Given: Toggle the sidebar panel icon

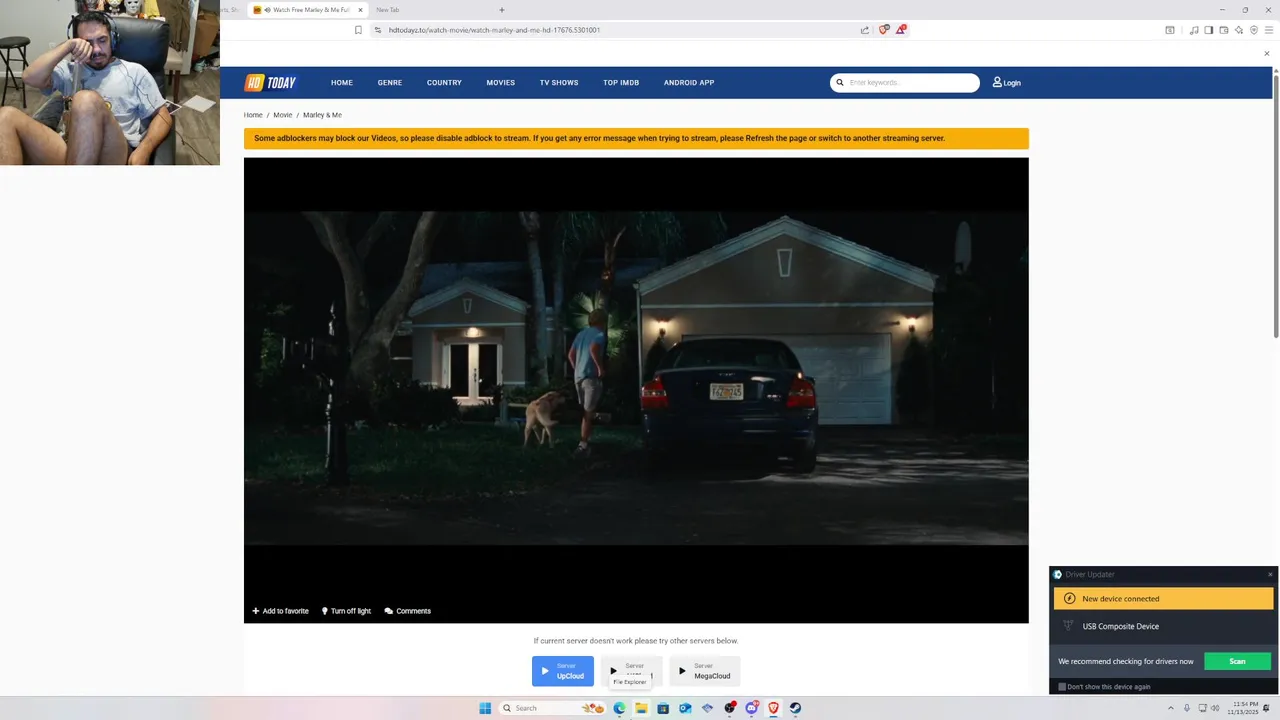Looking at the screenshot, I should 1209,30.
